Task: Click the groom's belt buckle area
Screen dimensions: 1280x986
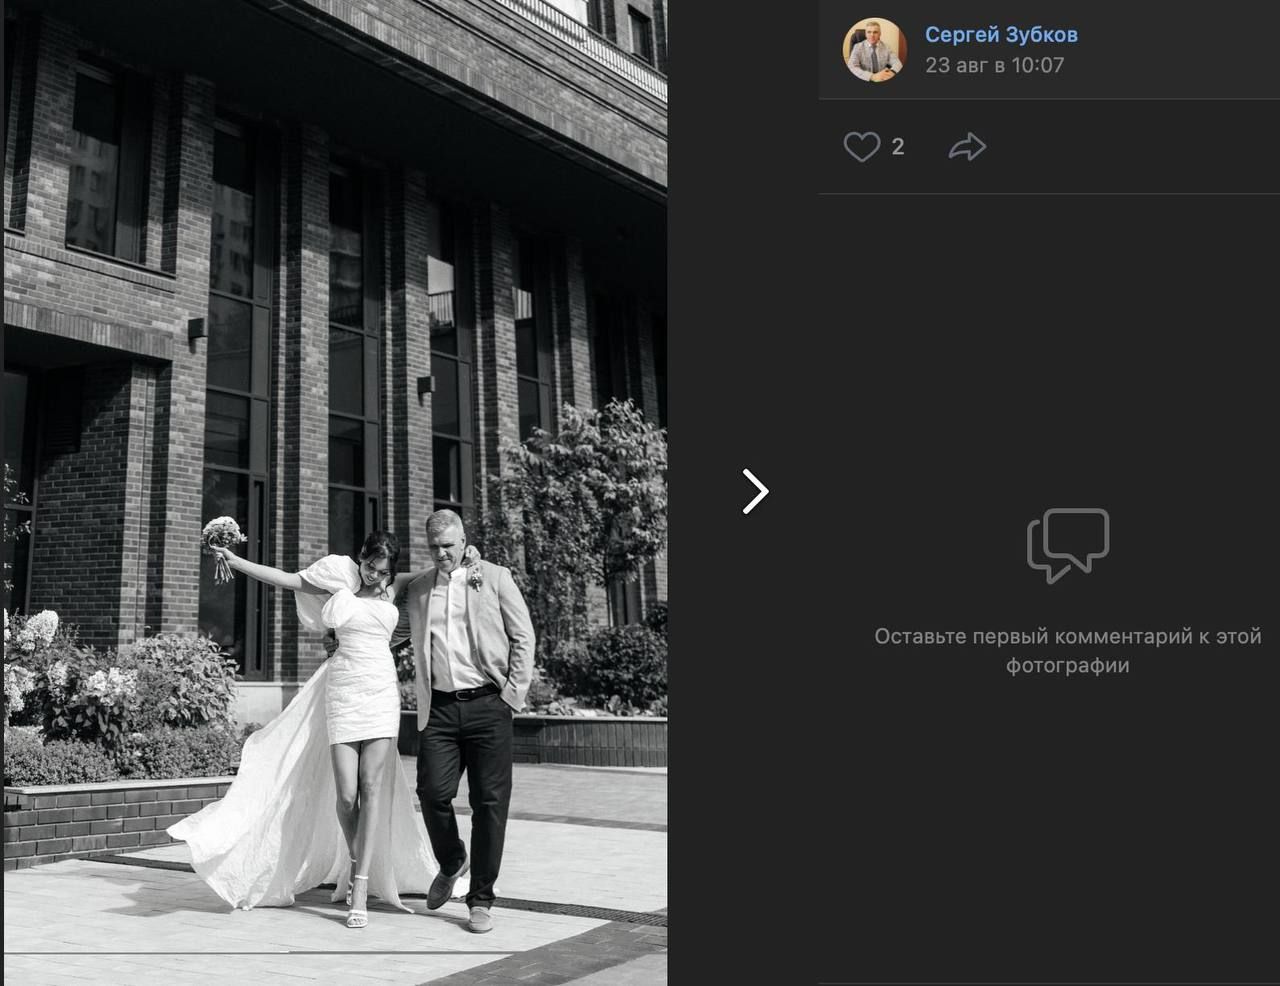Action: pos(468,693)
